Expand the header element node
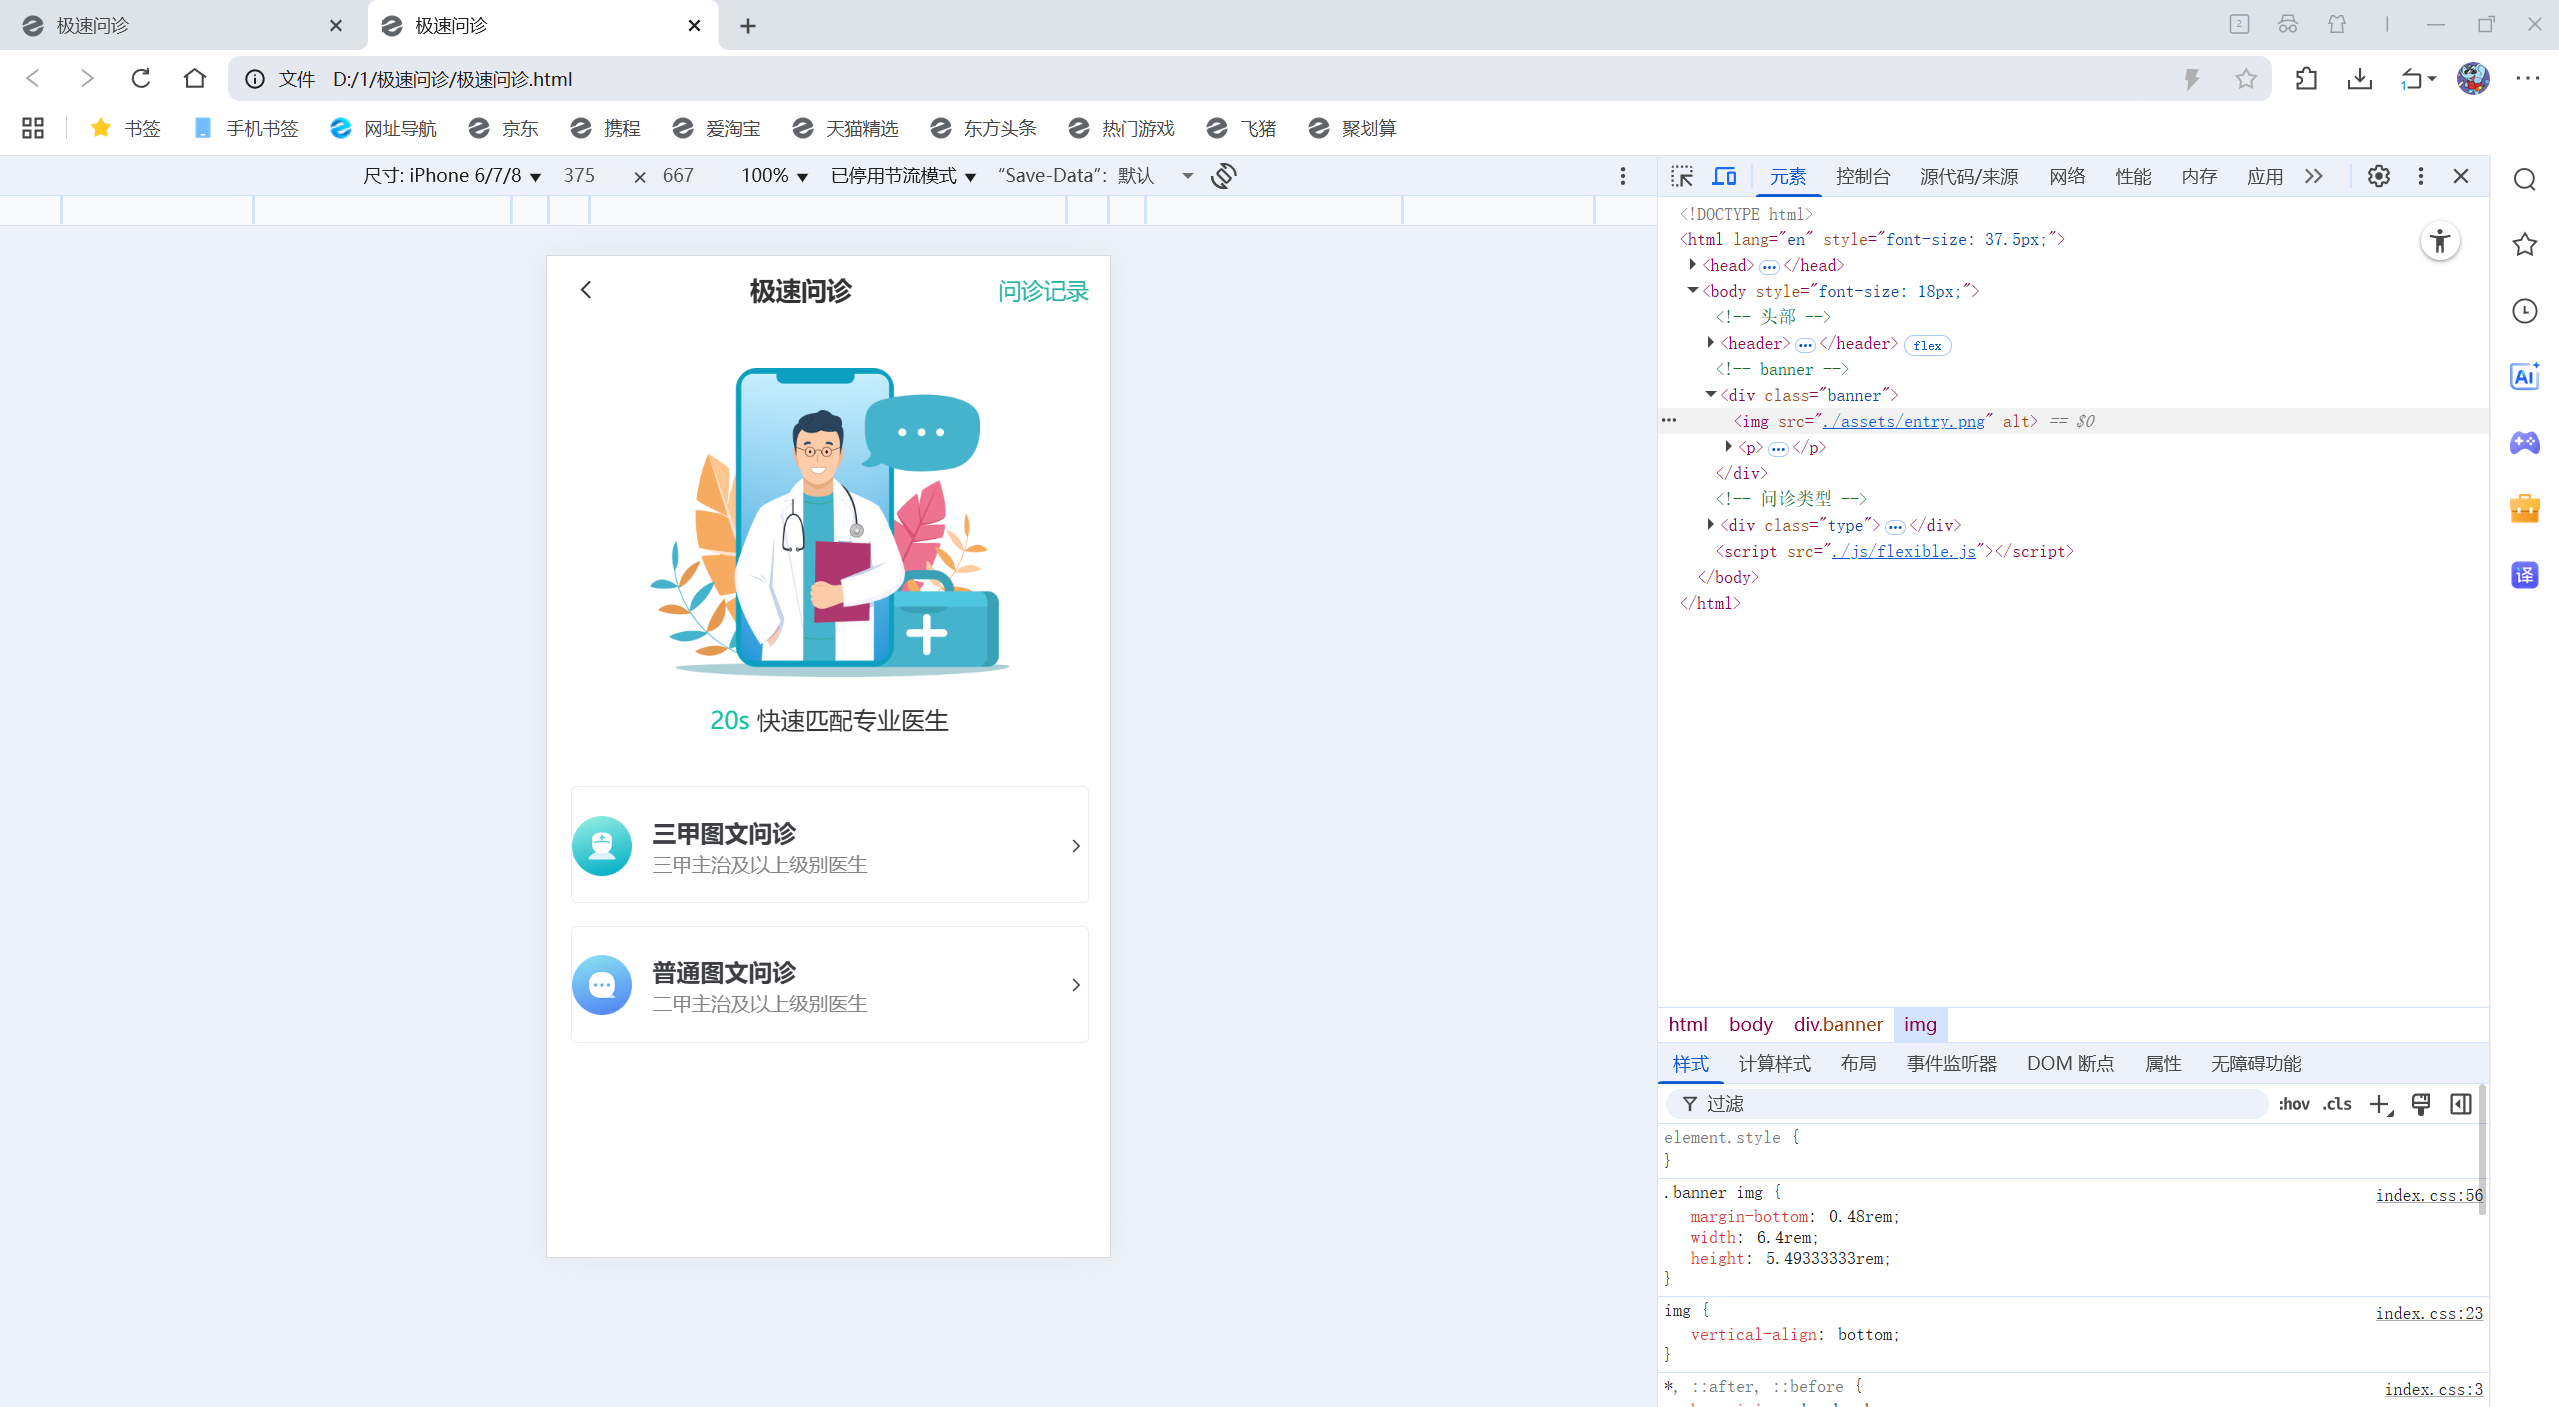This screenshot has width=2559, height=1407. click(x=1711, y=343)
